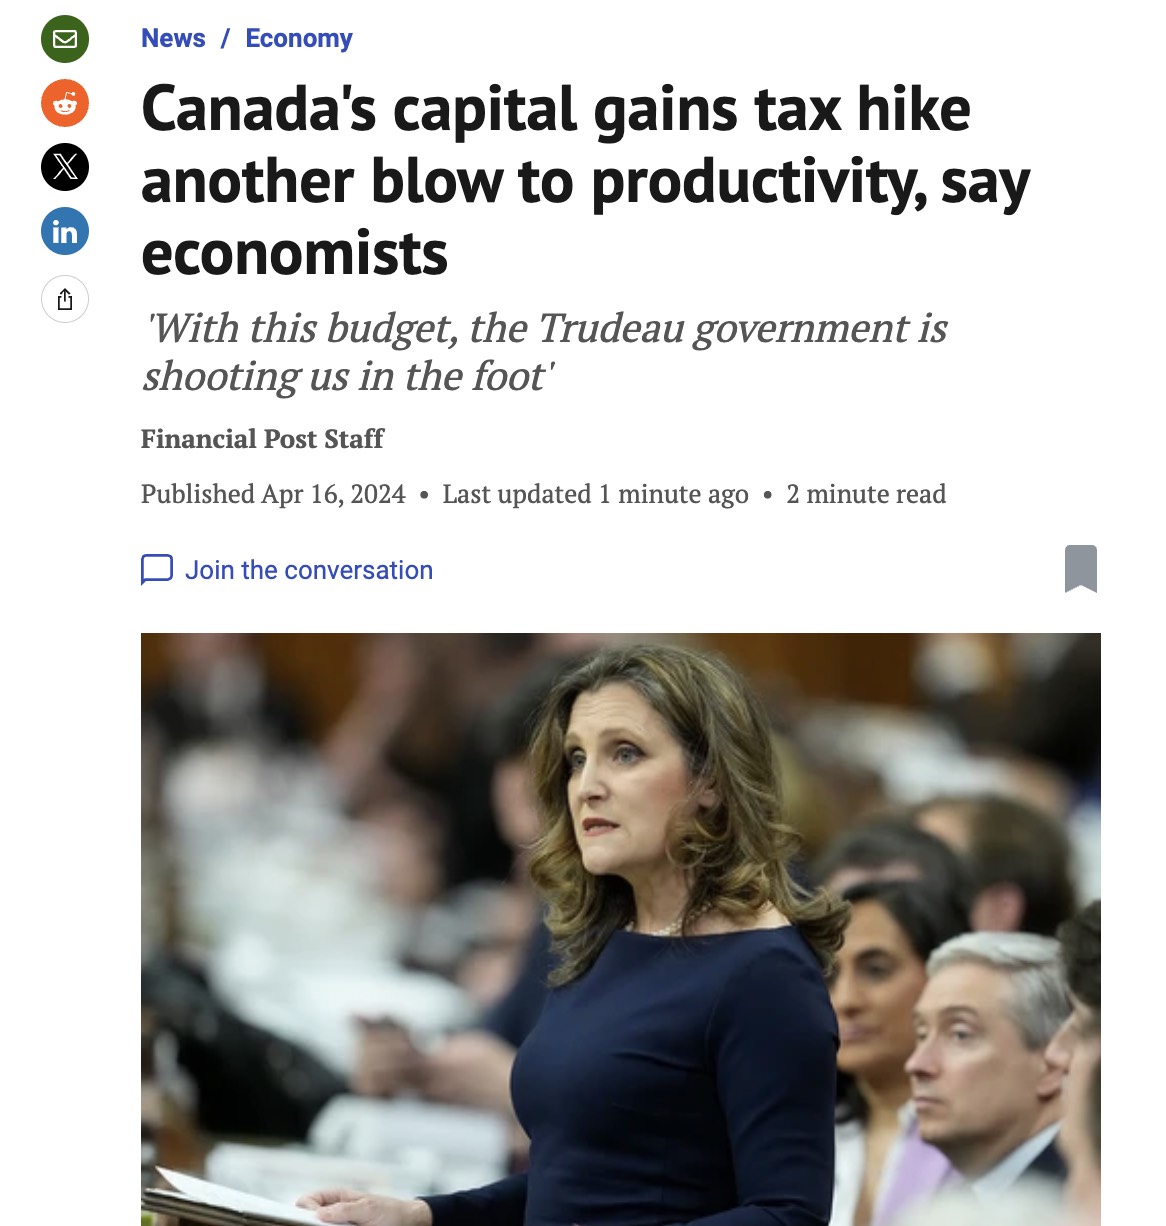View the Financial Post Staff author page

pyautogui.click(x=262, y=439)
